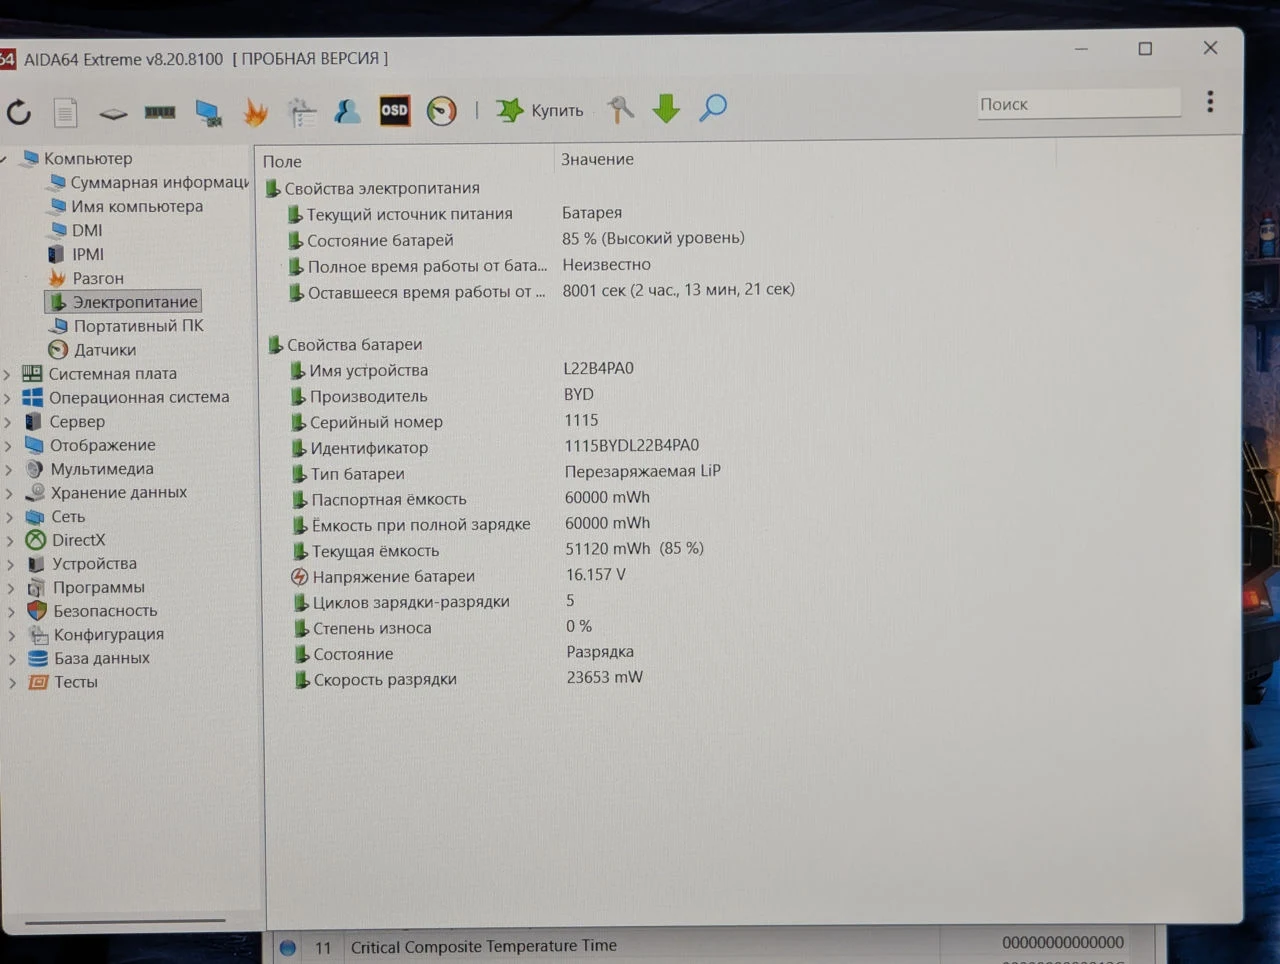Expand the Отображение node
This screenshot has height=964, width=1280.
coord(8,446)
